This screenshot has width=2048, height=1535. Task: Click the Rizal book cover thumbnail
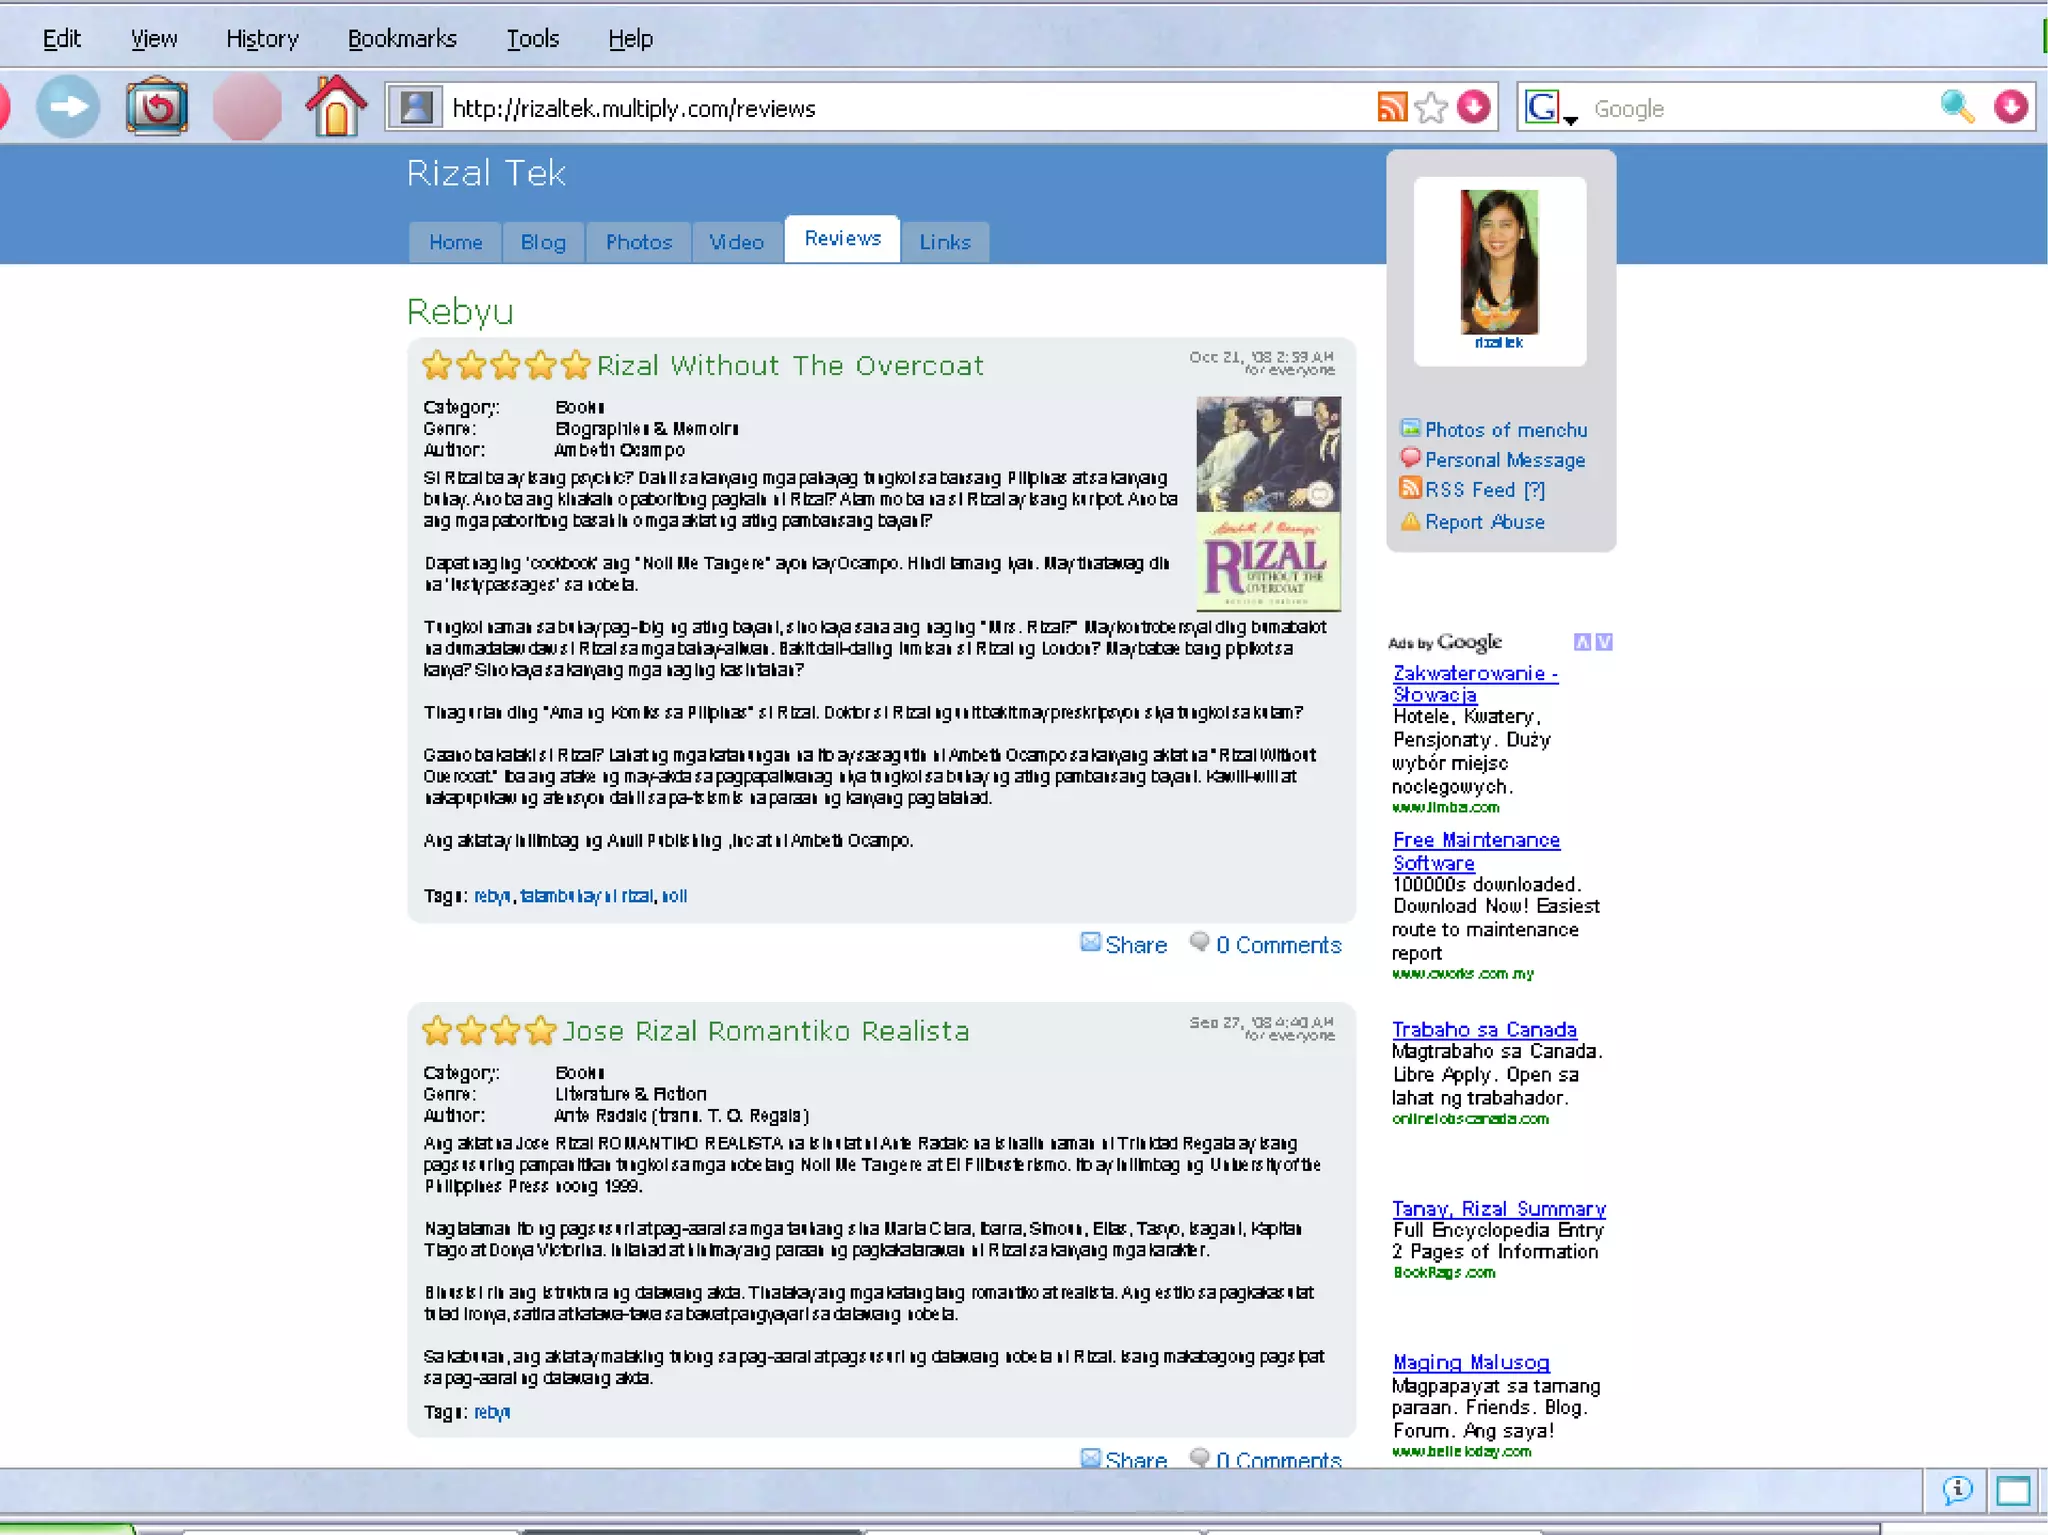click(x=1268, y=503)
